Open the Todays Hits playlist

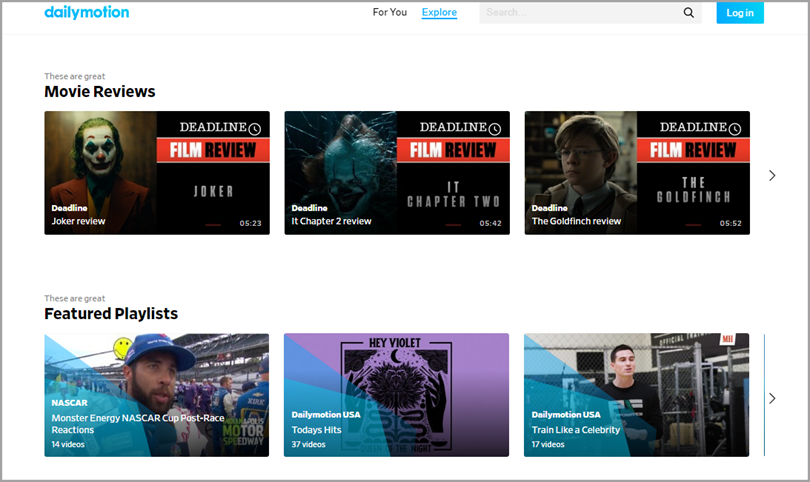[396, 395]
